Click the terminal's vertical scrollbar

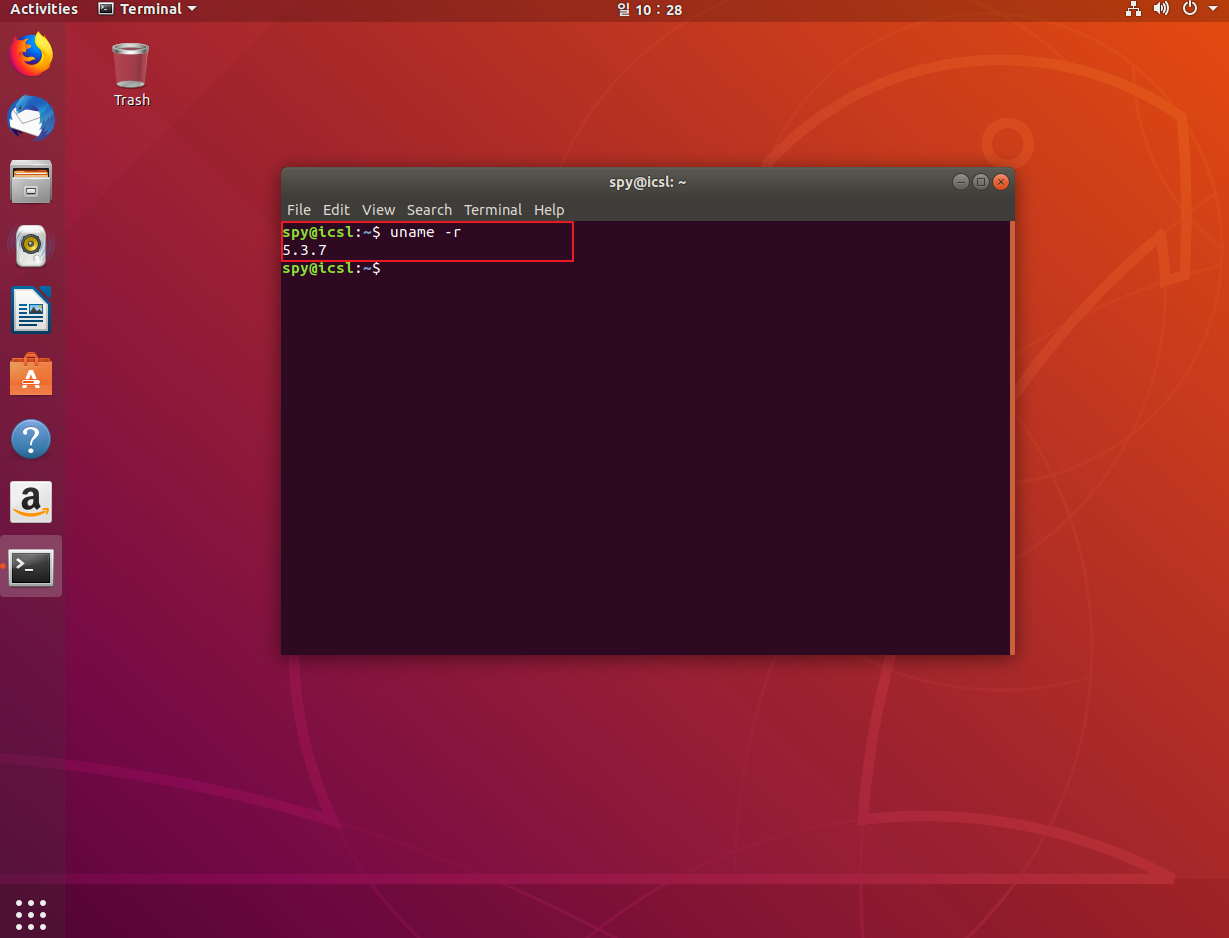coord(1012,438)
